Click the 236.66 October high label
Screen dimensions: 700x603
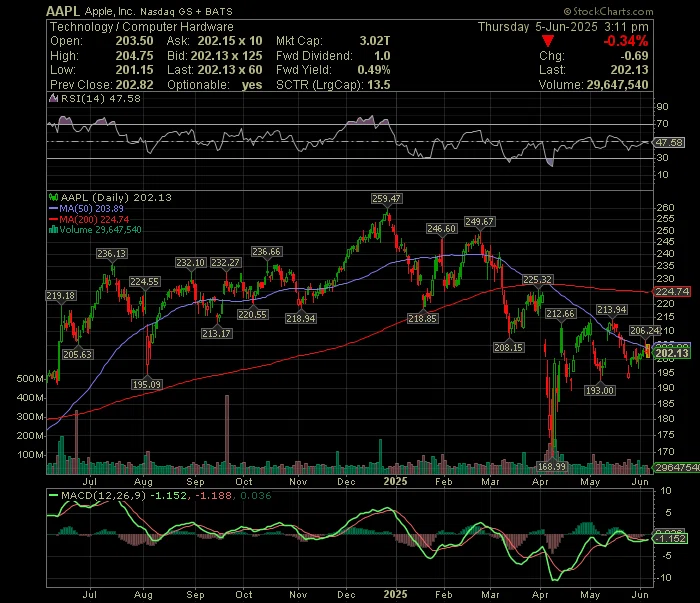[266, 252]
